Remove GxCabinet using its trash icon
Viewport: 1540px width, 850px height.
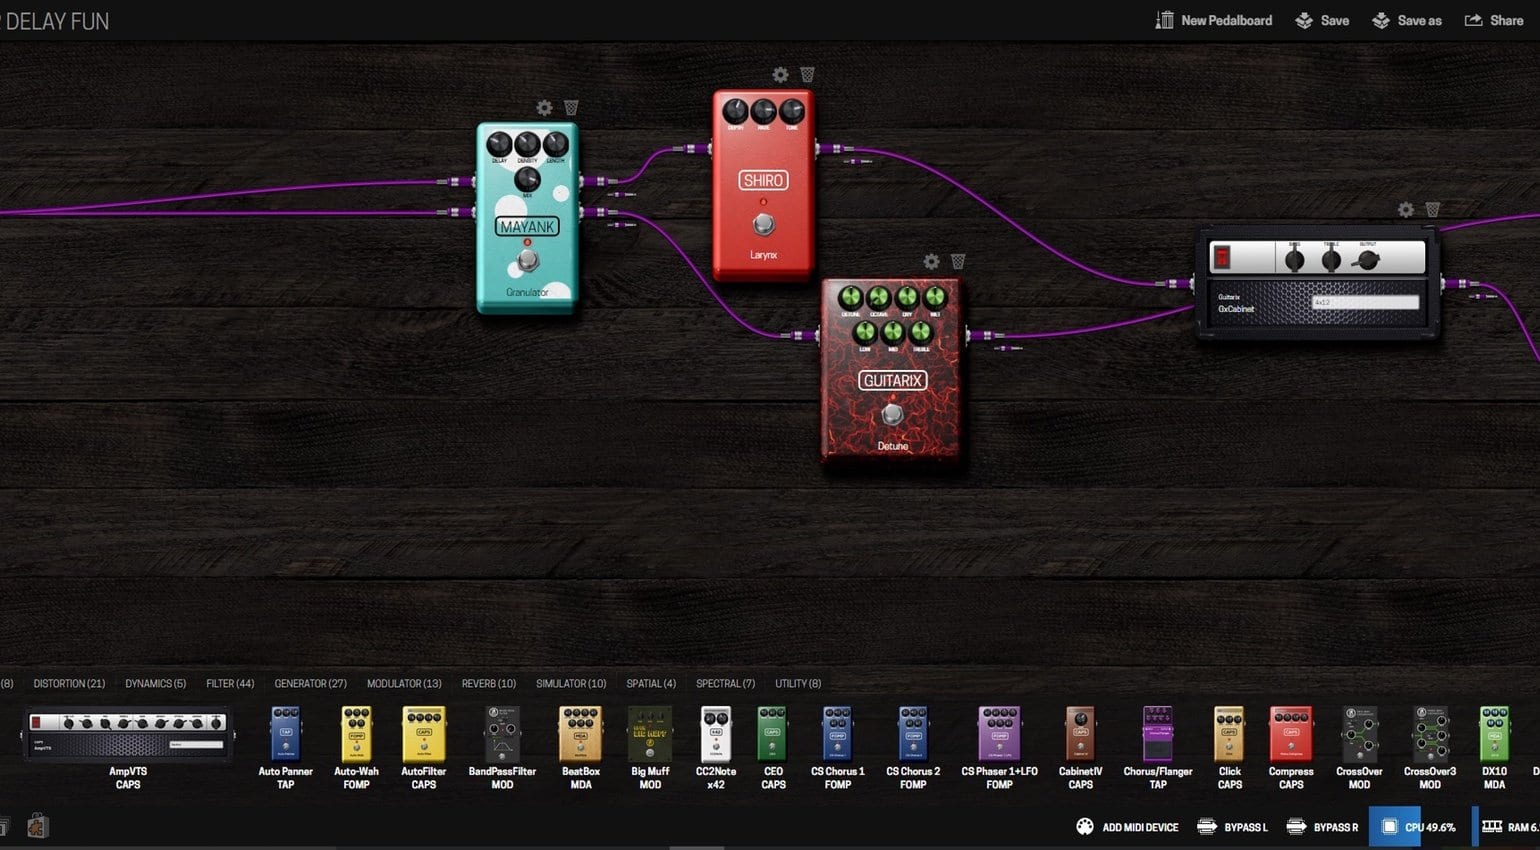coord(1432,210)
